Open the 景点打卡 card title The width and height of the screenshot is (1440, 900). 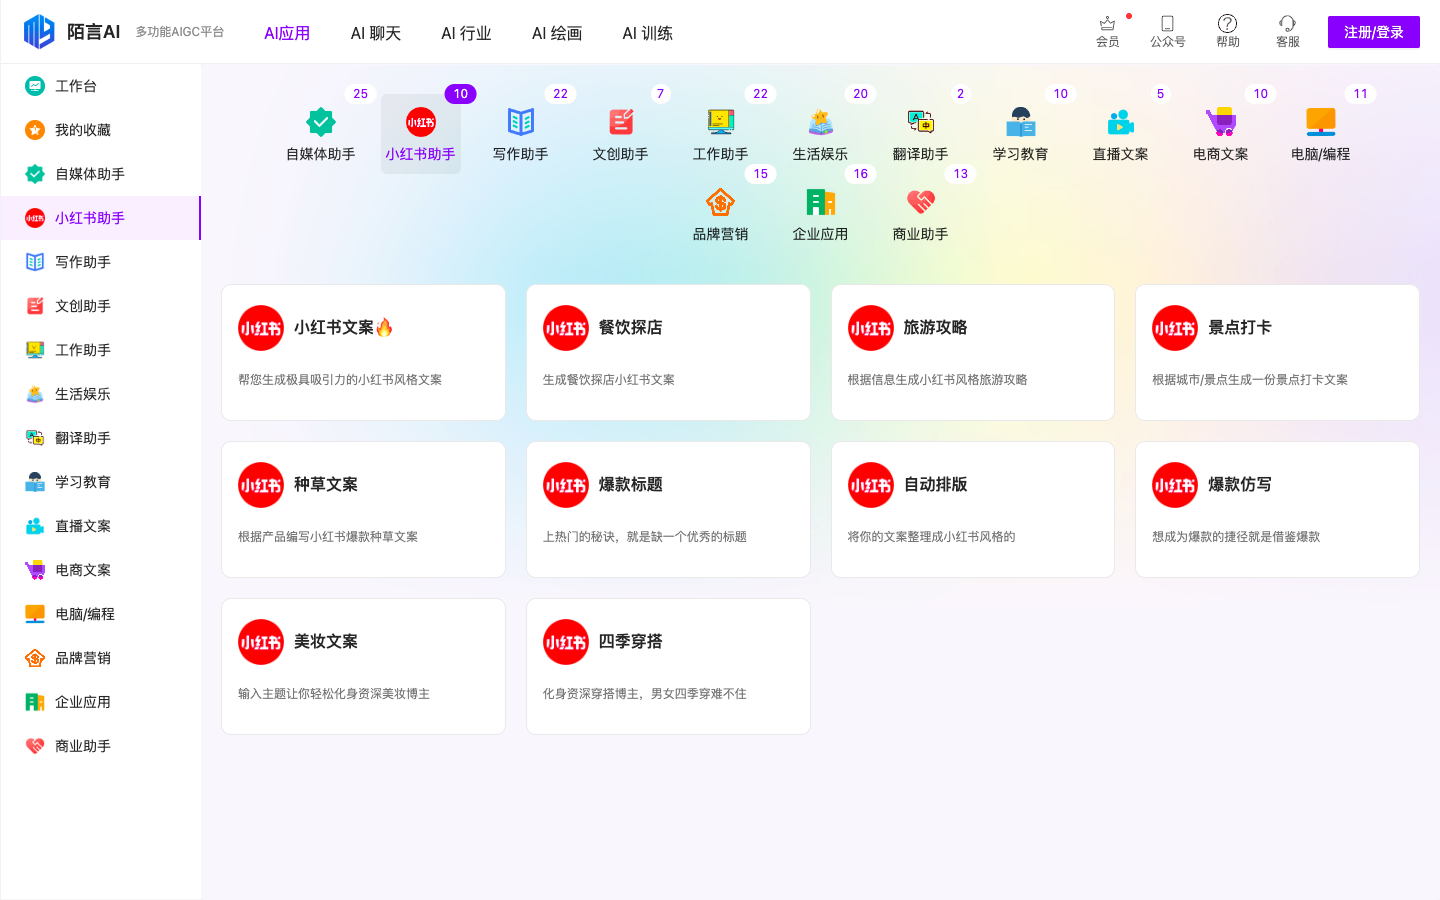click(1240, 327)
